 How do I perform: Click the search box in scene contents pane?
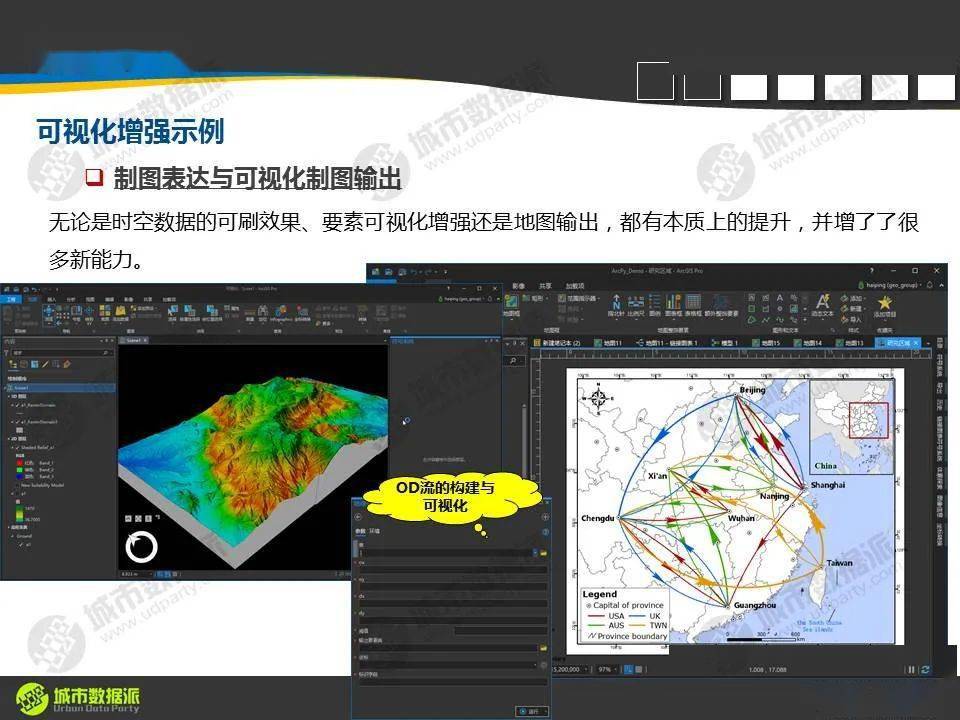point(61,353)
